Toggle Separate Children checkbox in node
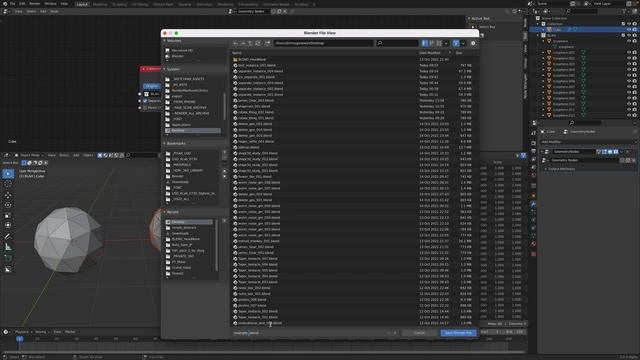This screenshot has height=360, width=640. pyautogui.click(x=145, y=101)
